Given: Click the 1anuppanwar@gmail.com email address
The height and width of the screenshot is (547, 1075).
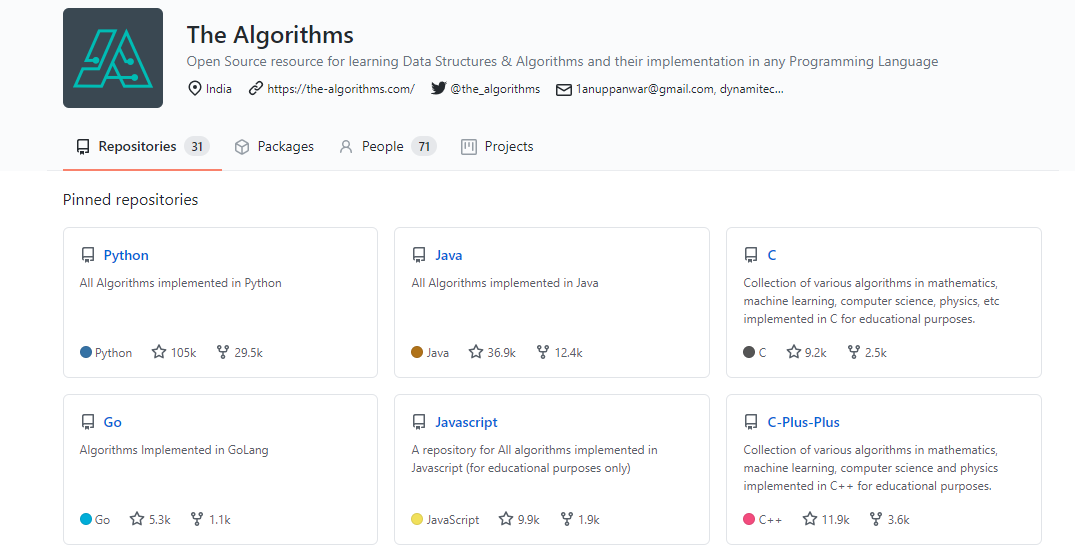Looking at the screenshot, I should 644,89.
